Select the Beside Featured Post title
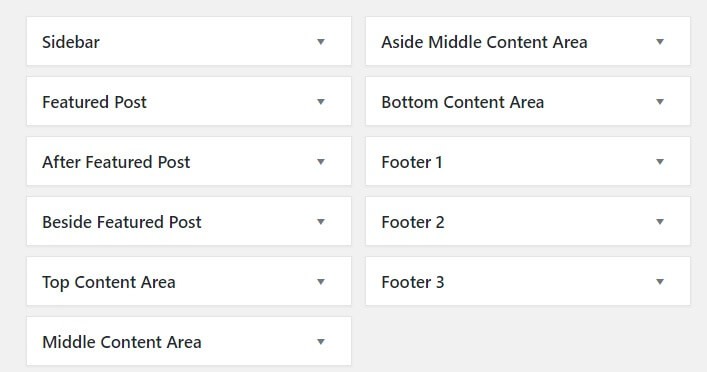707x372 pixels. (122, 222)
